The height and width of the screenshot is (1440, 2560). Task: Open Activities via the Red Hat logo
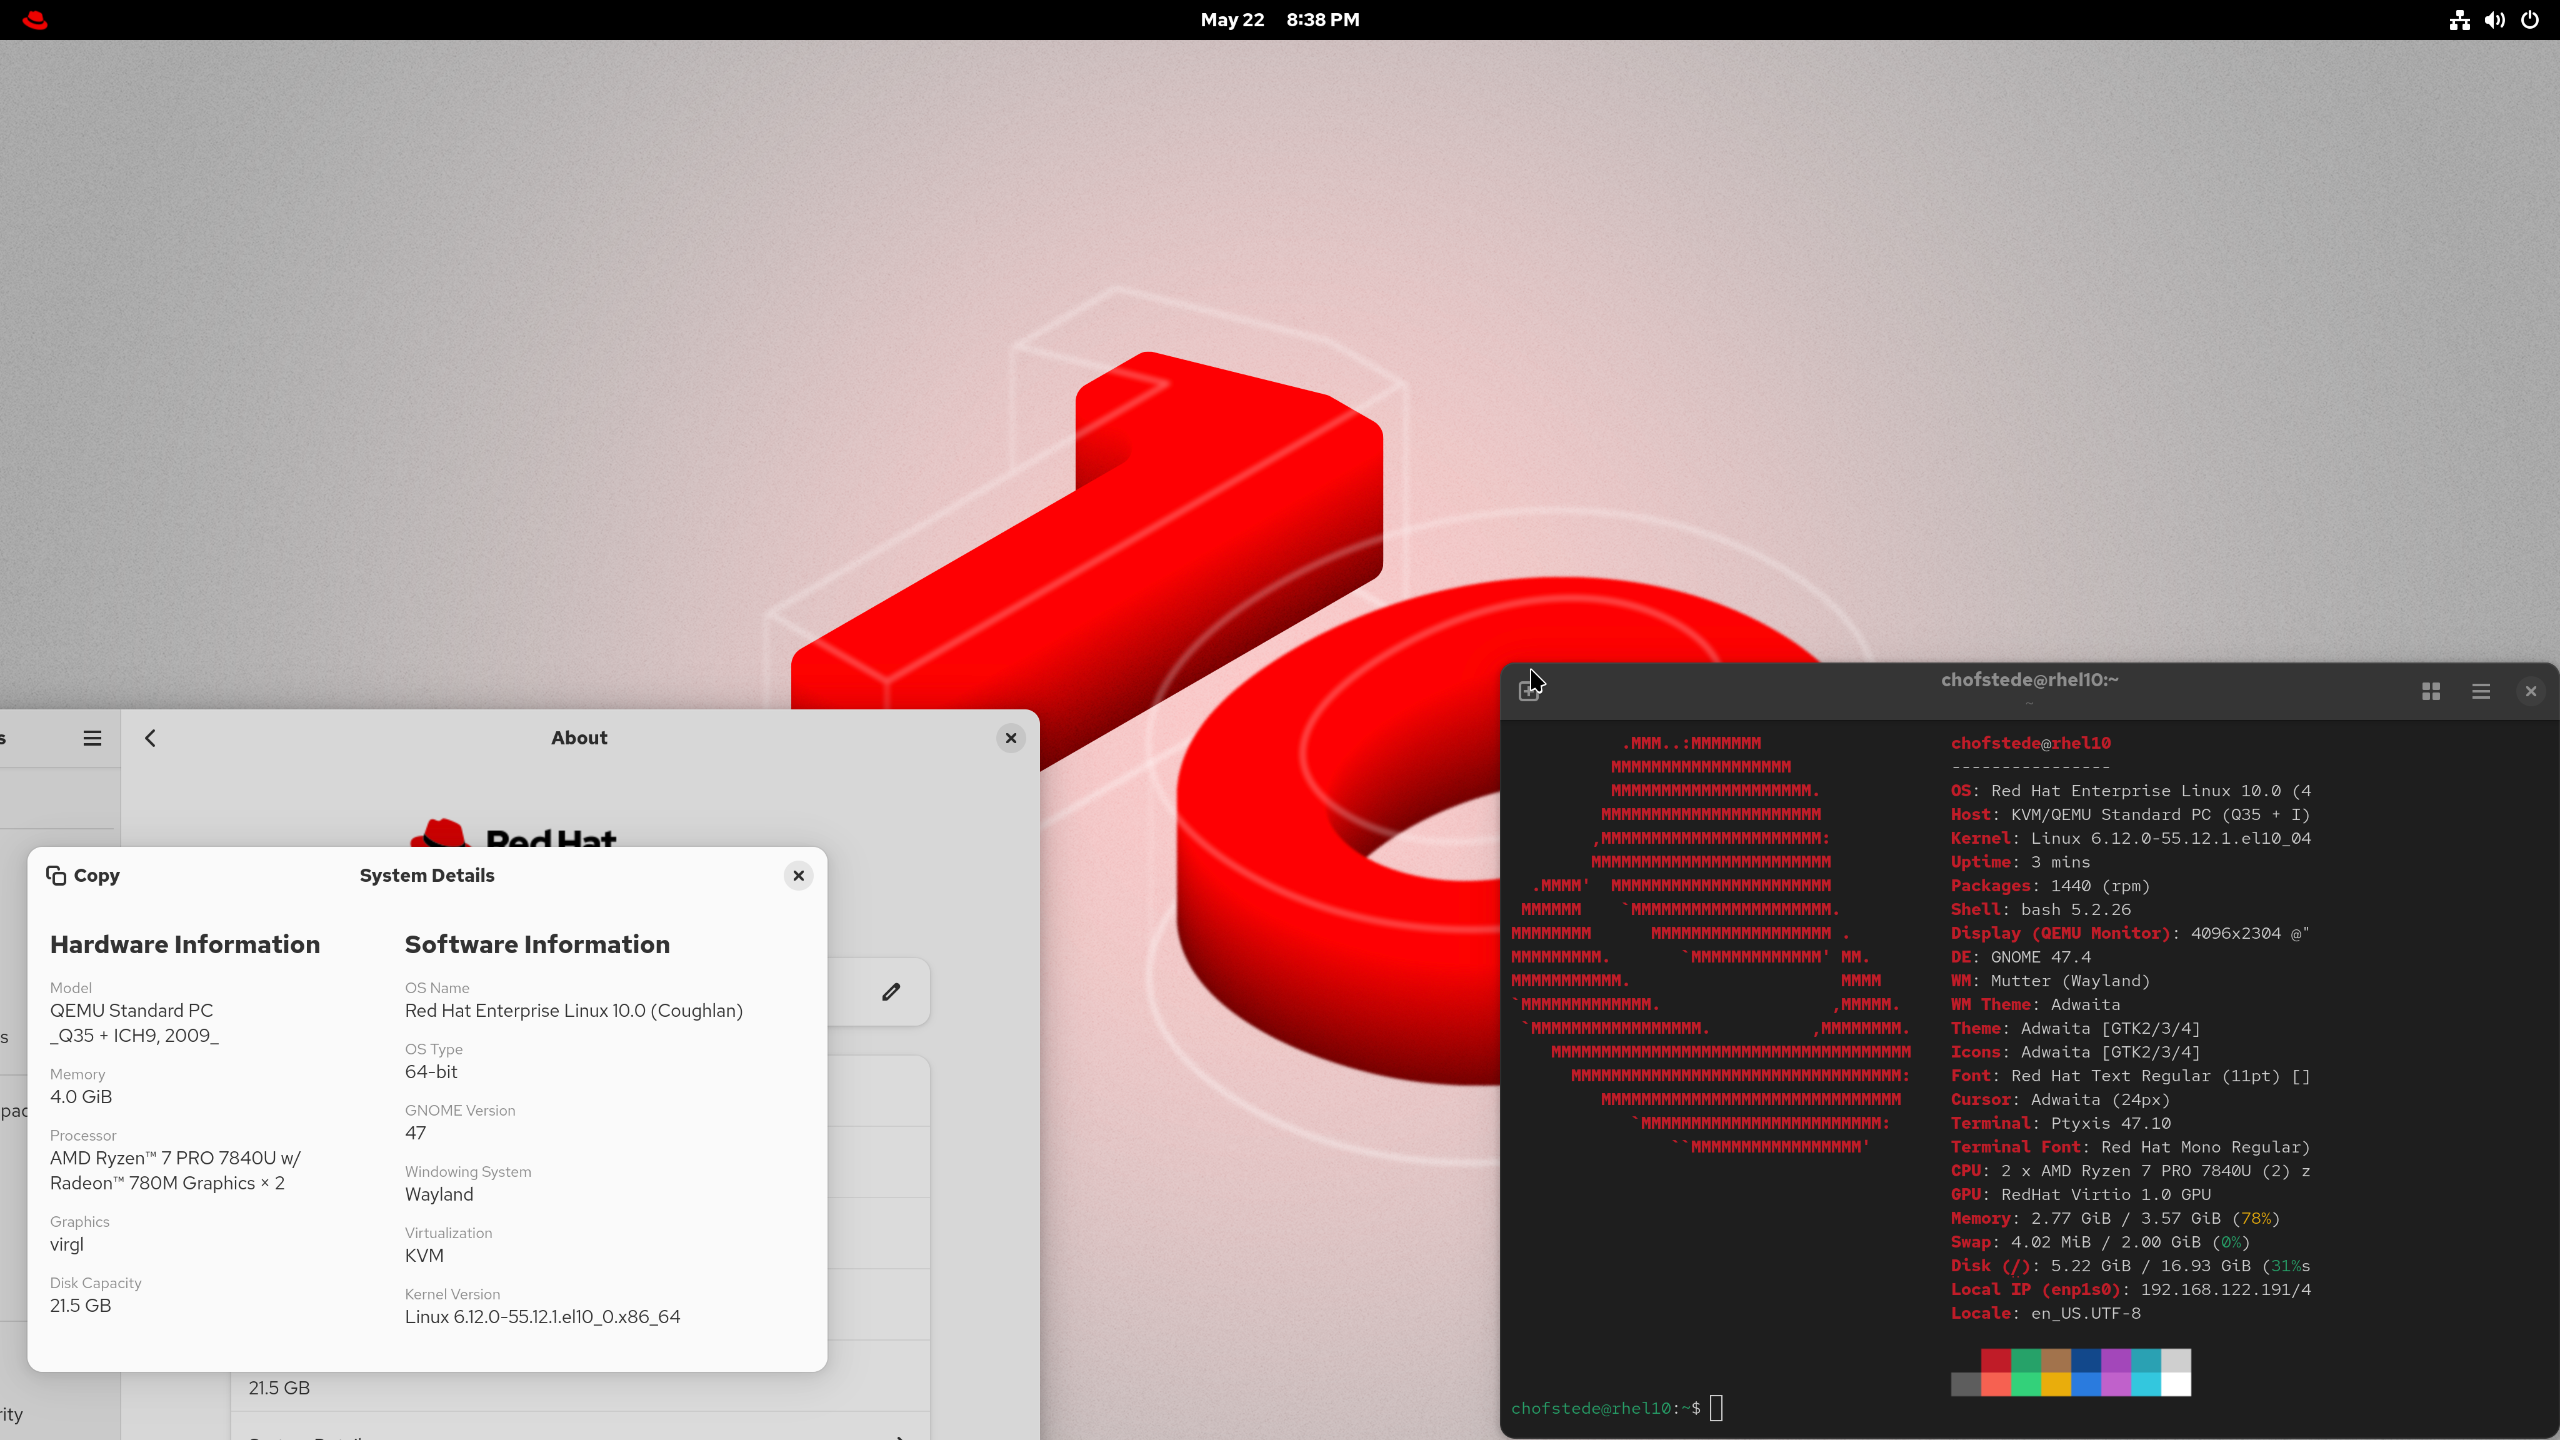click(35, 20)
